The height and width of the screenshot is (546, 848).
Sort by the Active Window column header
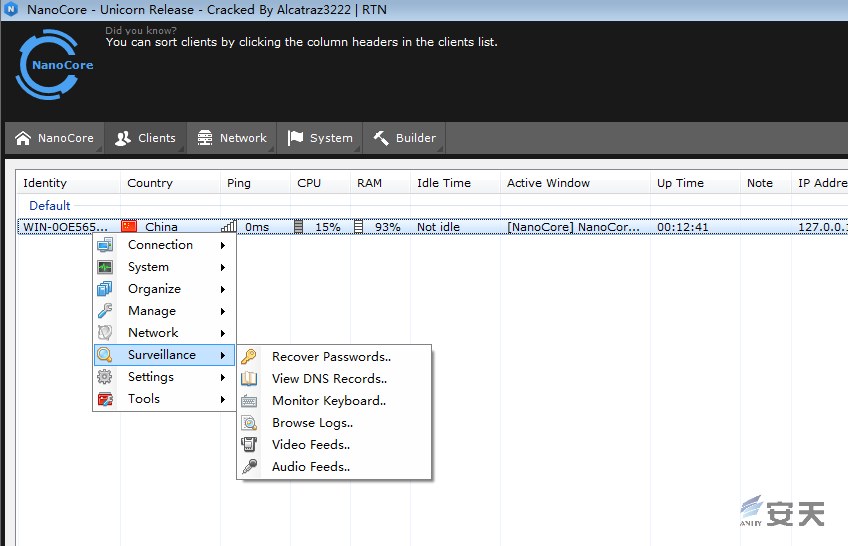[x=575, y=183]
